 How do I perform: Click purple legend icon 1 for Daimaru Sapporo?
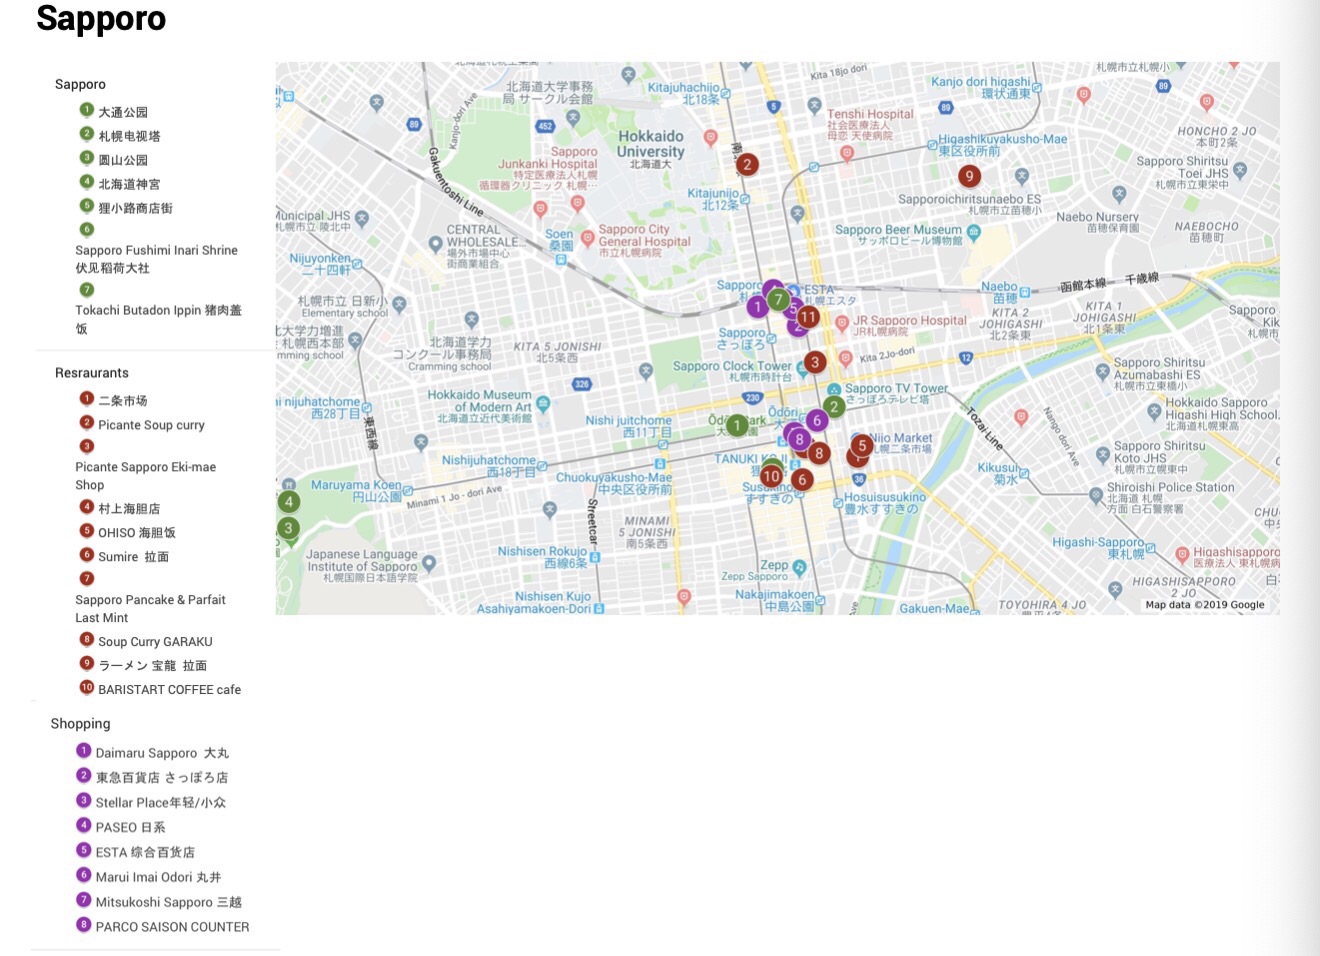(x=84, y=751)
